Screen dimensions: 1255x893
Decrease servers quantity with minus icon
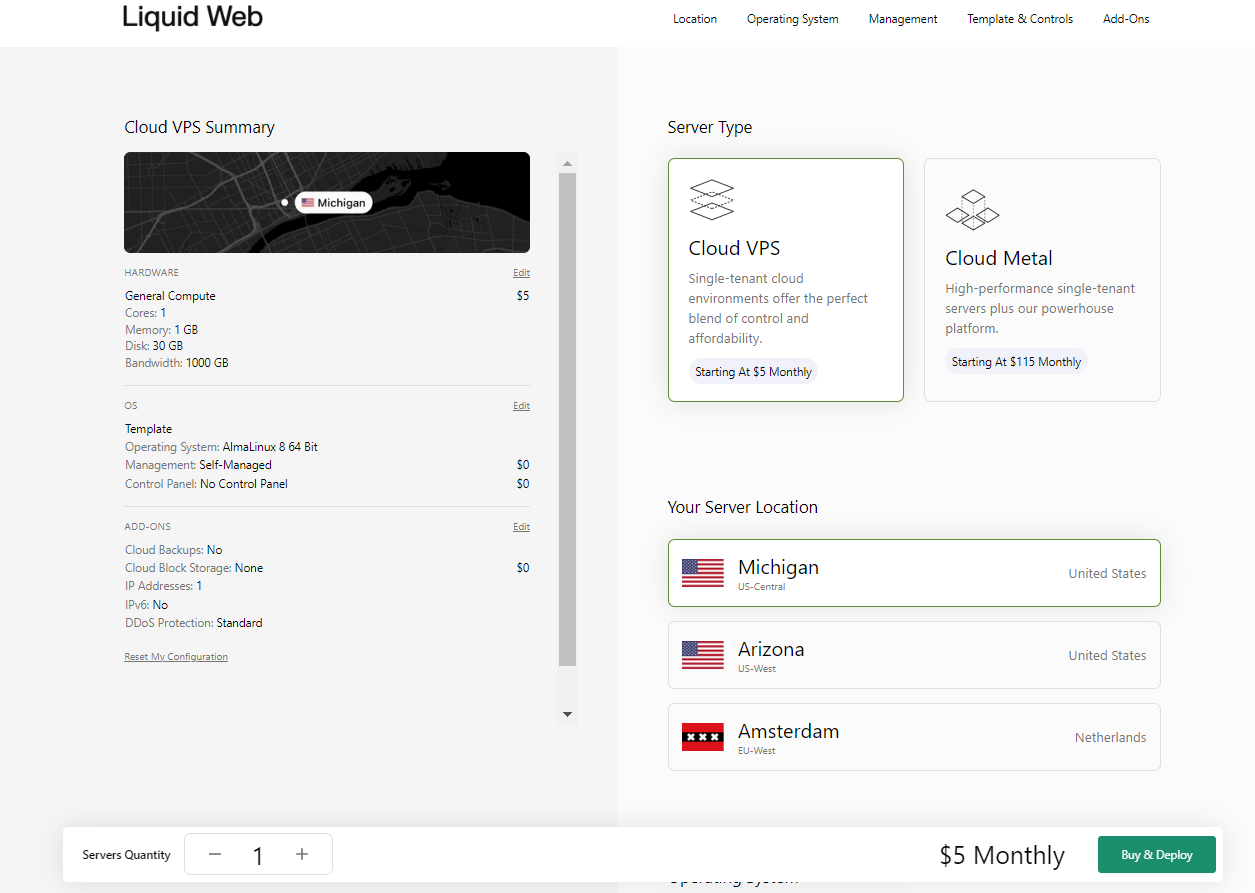[215, 854]
